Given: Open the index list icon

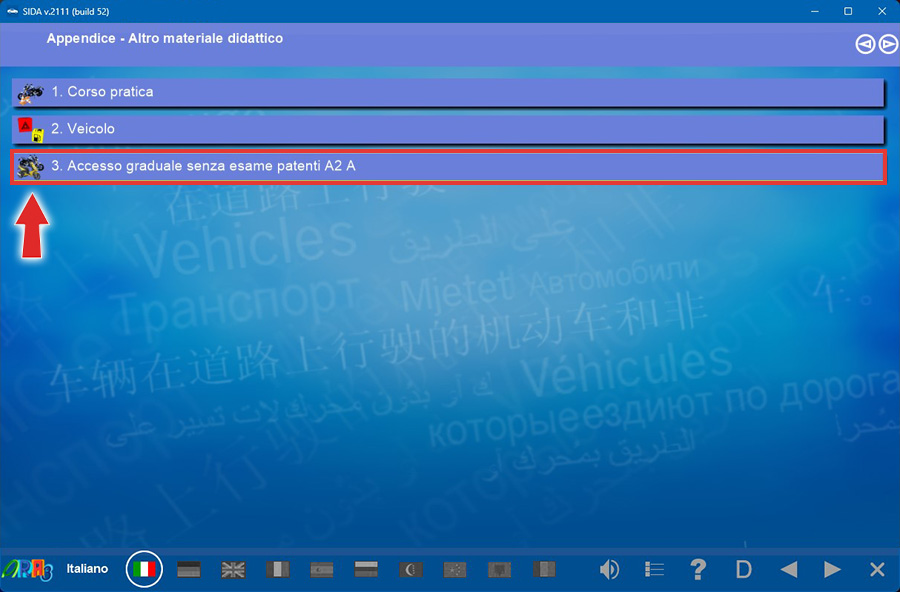Looking at the screenshot, I should pos(655,569).
